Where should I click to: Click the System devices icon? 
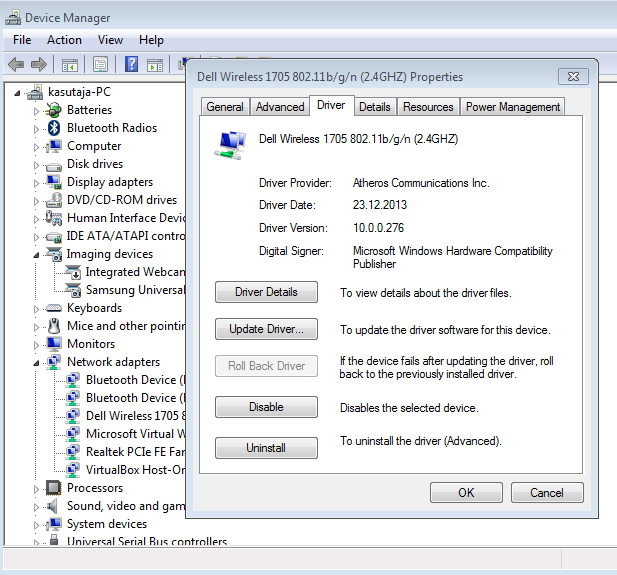pos(54,524)
